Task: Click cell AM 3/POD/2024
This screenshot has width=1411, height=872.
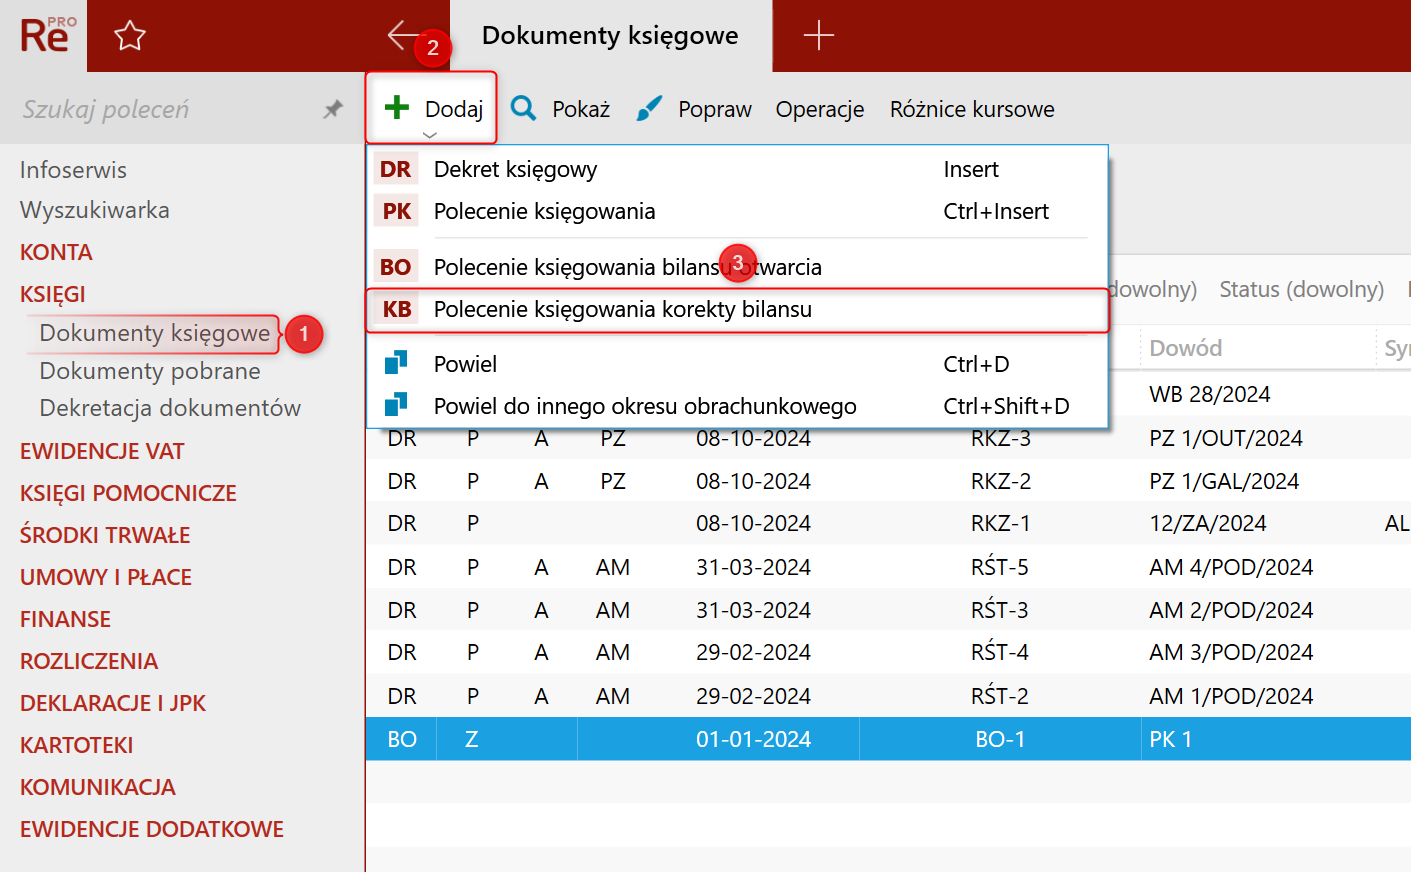Action: tap(1231, 652)
